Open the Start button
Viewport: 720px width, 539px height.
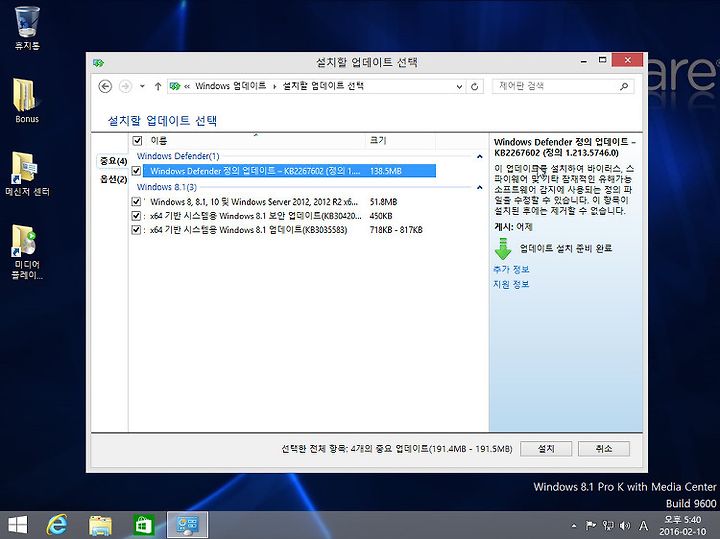click(x=18, y=525)
